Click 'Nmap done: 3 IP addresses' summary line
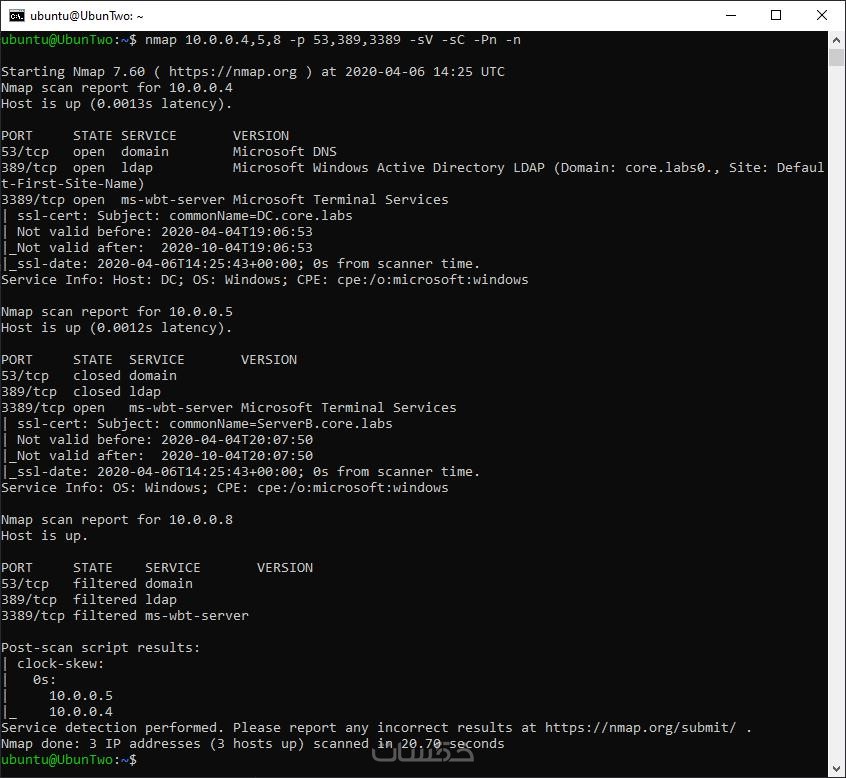The height and width of the screenshot is (778, 846). tap(253, 744)
